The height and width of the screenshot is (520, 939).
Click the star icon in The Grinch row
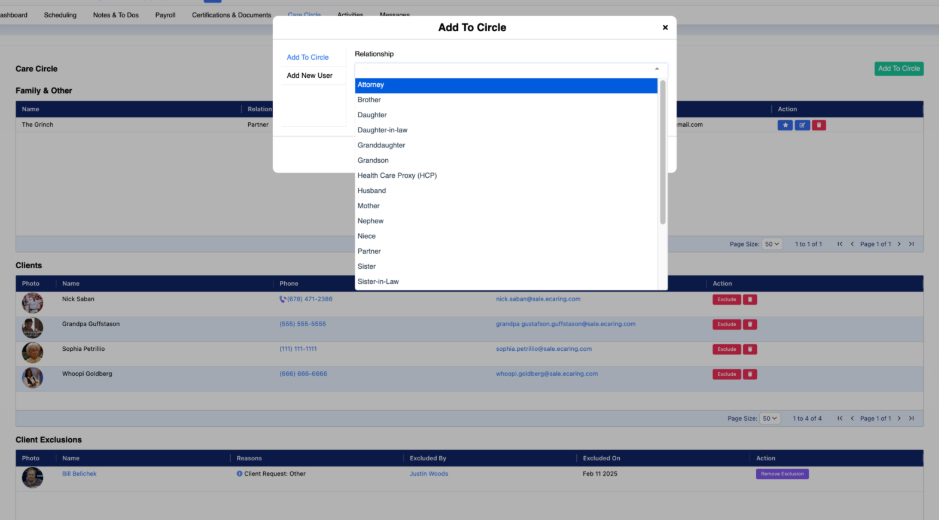[x=784, y=125]
